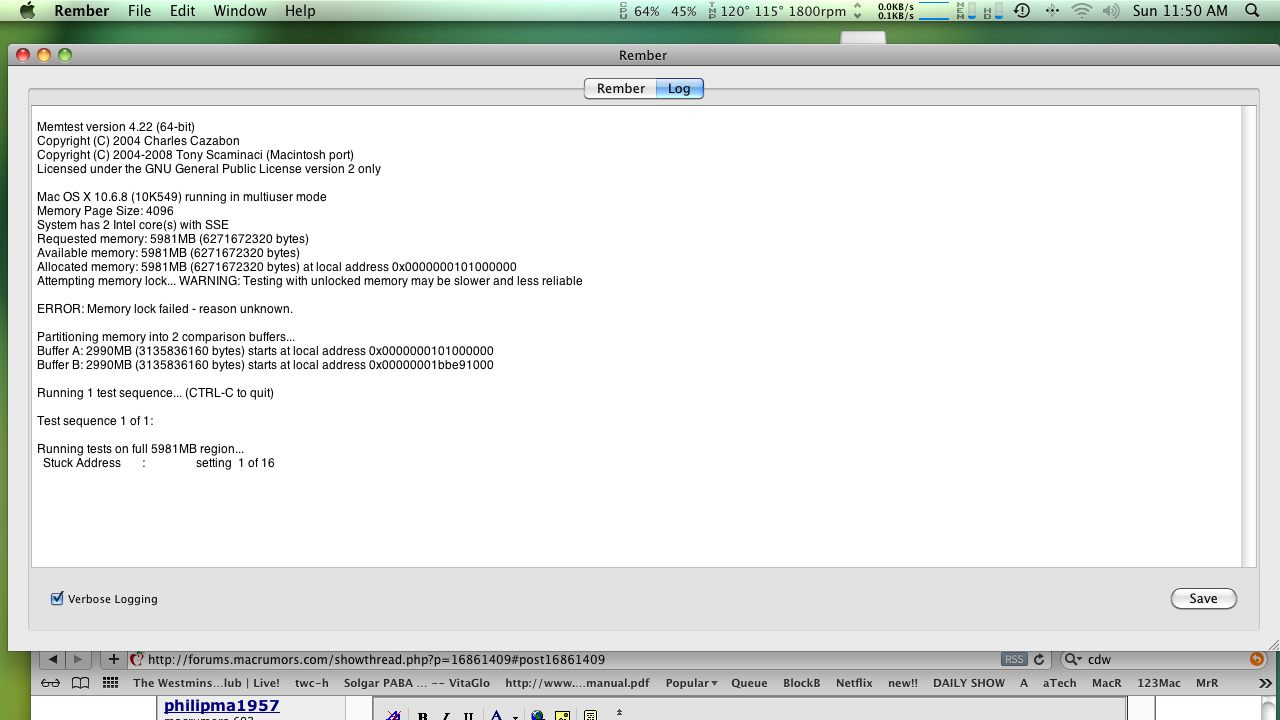The height and width of the screenshot is (720, 1280).
Task: Click the CPU usage monitor in menu bar
Action: (x=659, y=11)
